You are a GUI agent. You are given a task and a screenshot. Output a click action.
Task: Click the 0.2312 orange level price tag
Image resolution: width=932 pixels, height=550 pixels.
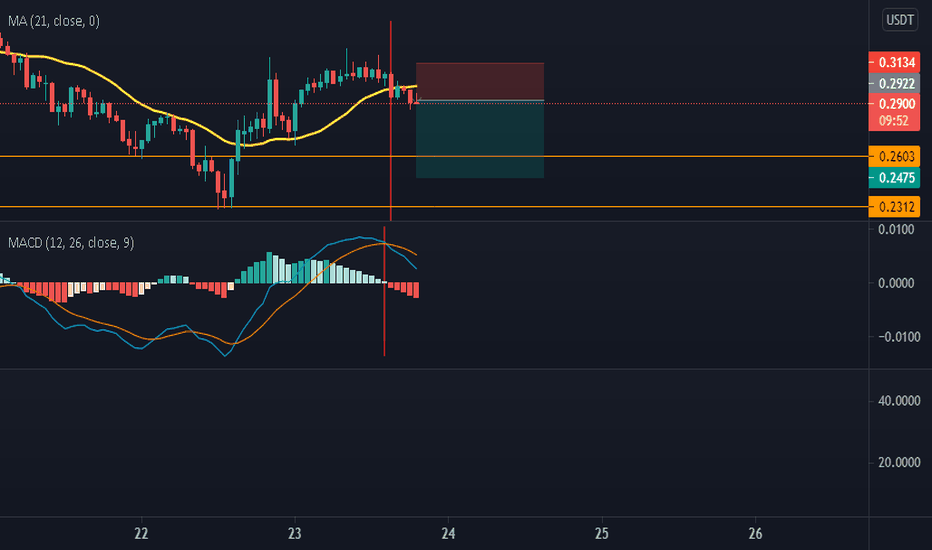895,207
